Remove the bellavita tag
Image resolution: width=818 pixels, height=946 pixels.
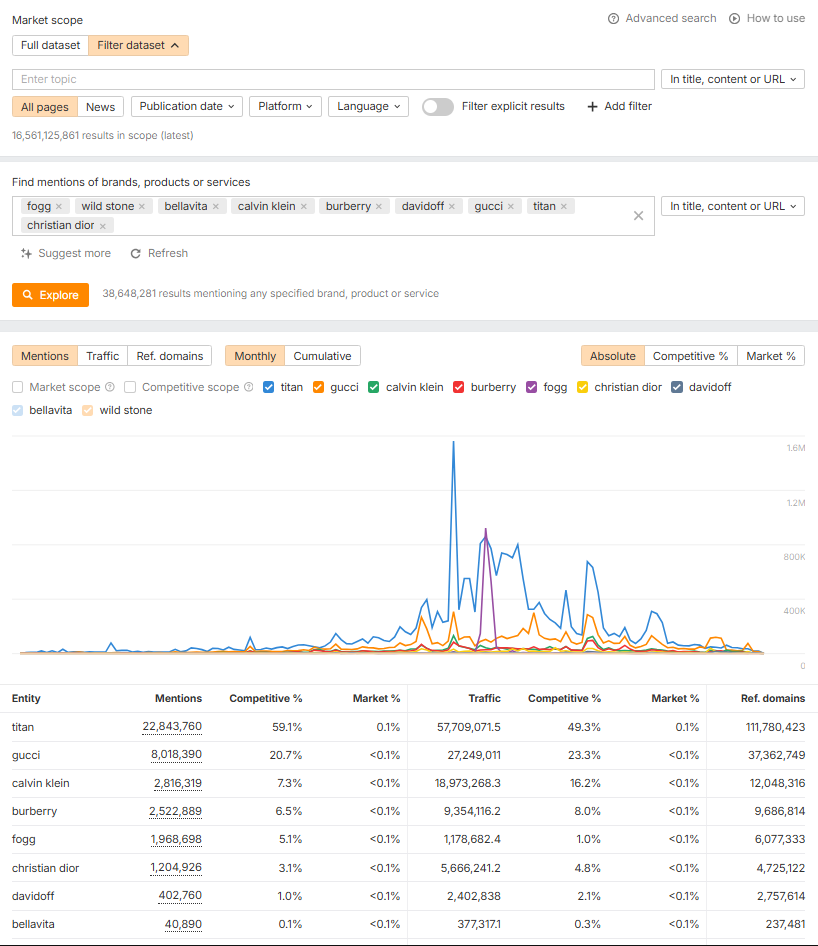[215, 206]
